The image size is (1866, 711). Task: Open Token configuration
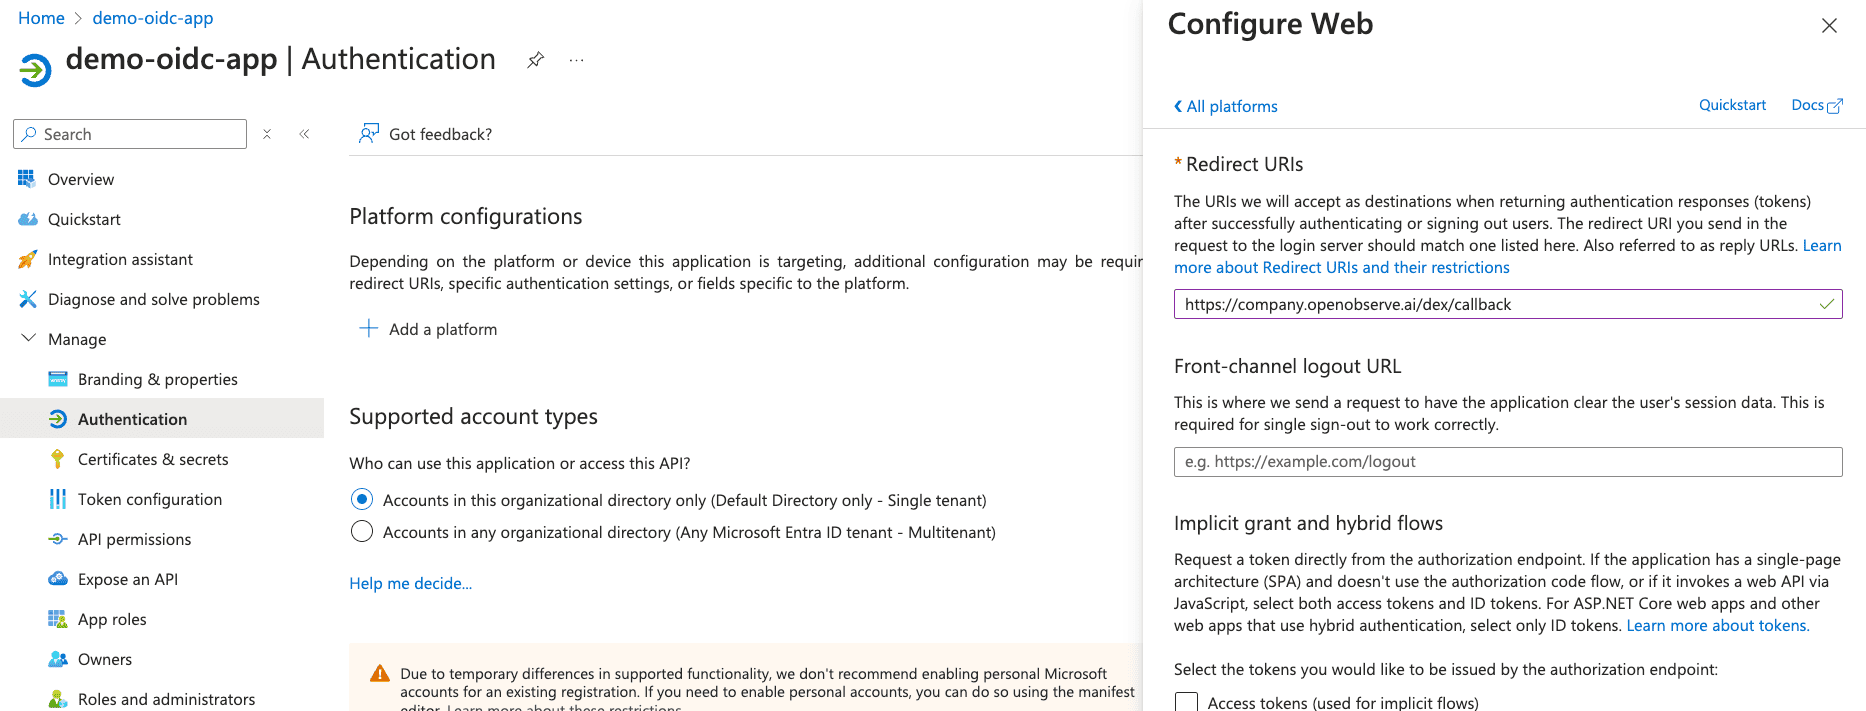pos(150,499)
